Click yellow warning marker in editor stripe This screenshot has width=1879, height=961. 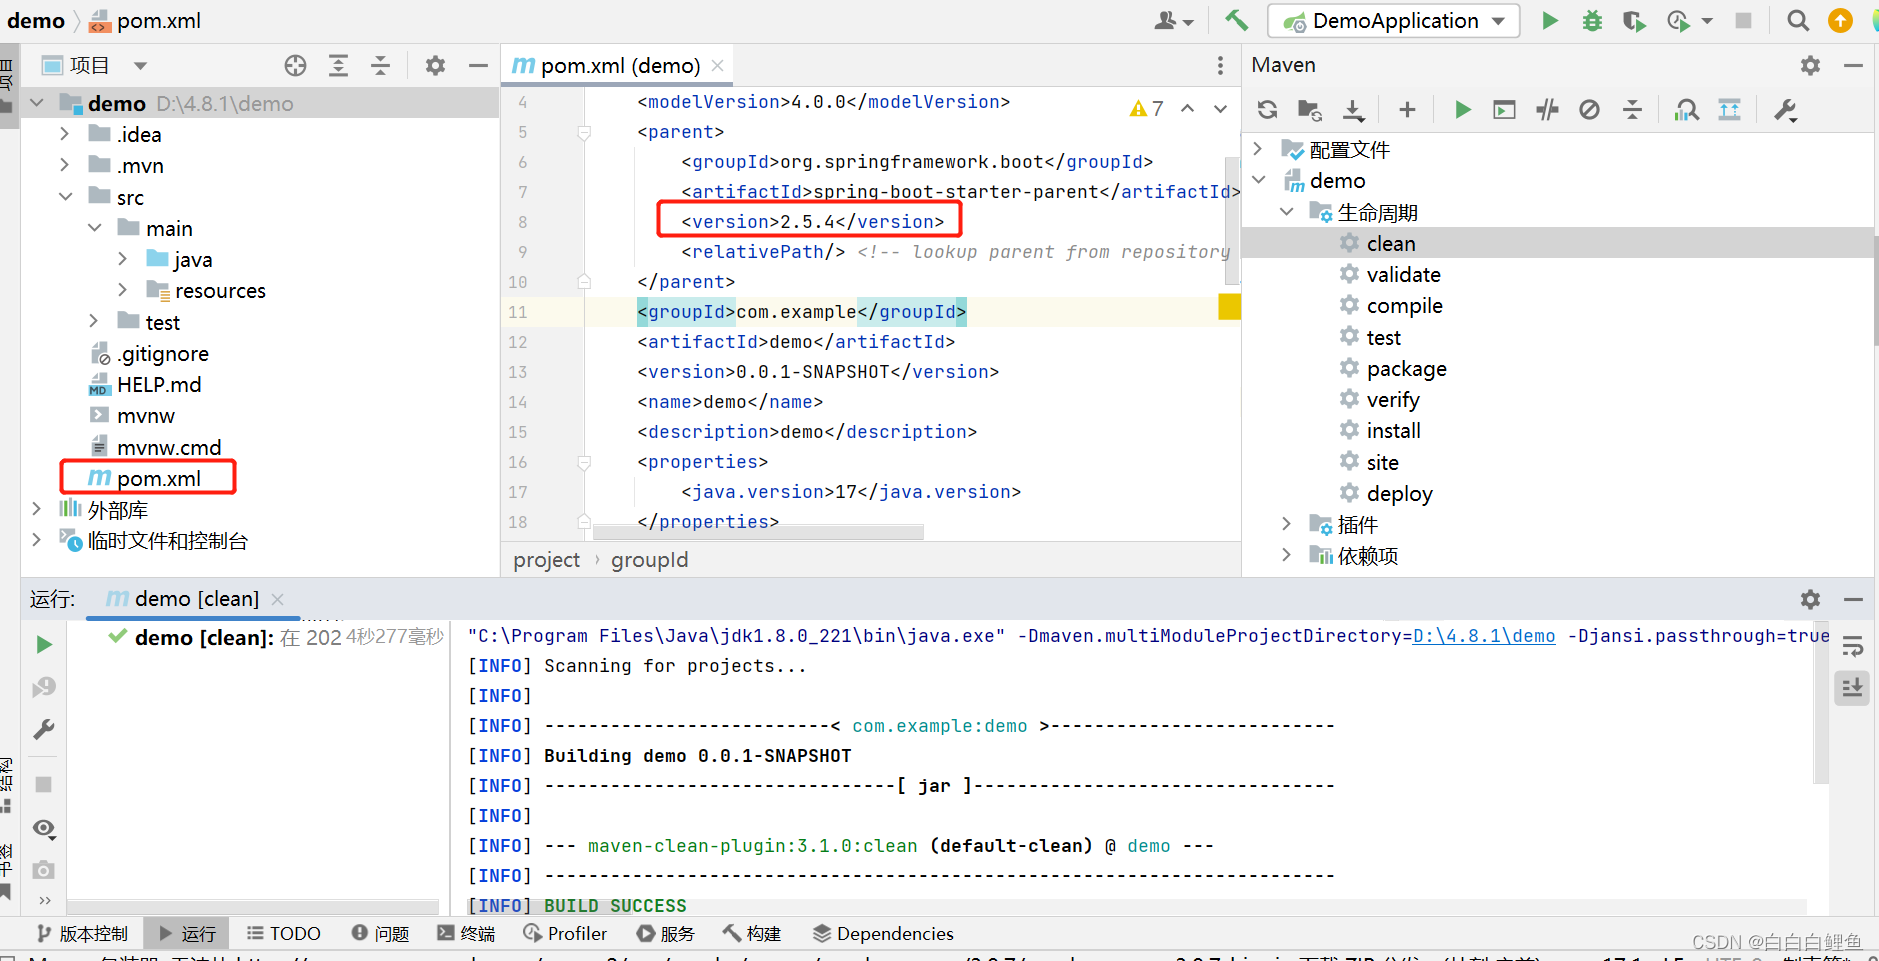[x=1229, y=306]
